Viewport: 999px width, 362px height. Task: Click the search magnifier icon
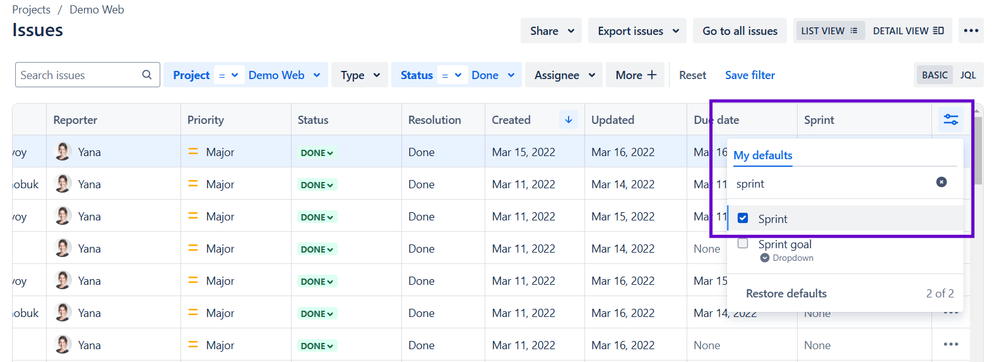(x=147, y=75)
